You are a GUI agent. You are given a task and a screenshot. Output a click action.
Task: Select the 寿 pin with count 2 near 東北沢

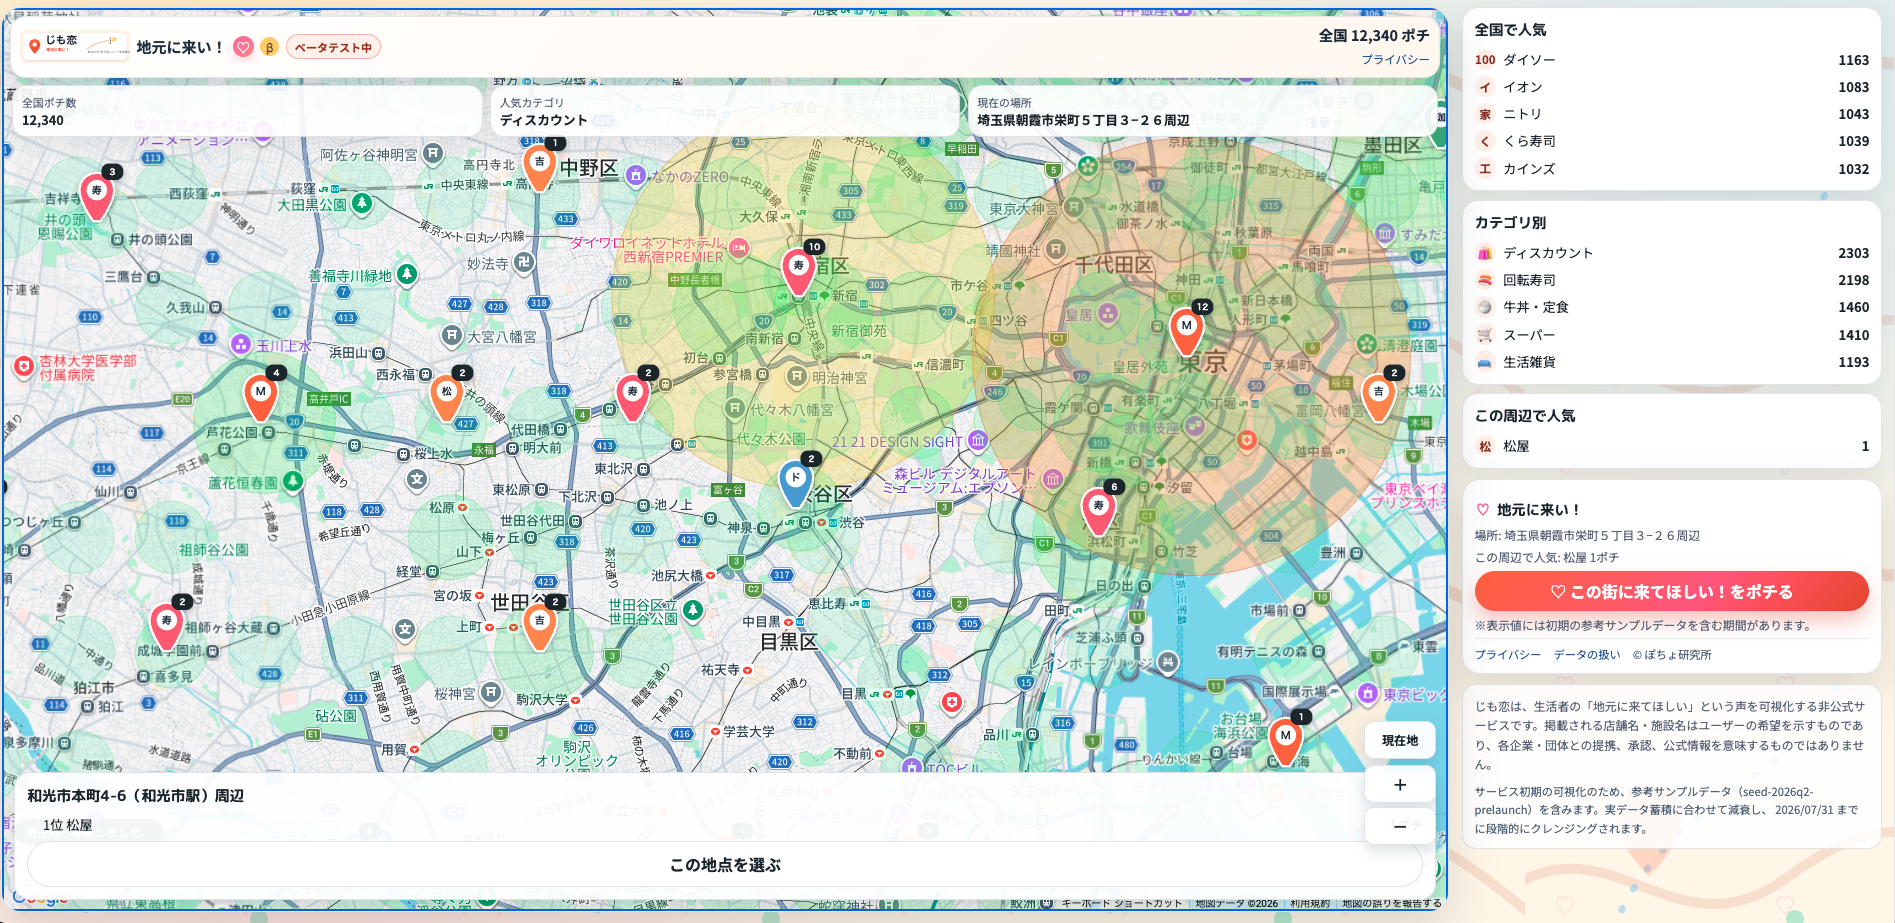point(632,397)
